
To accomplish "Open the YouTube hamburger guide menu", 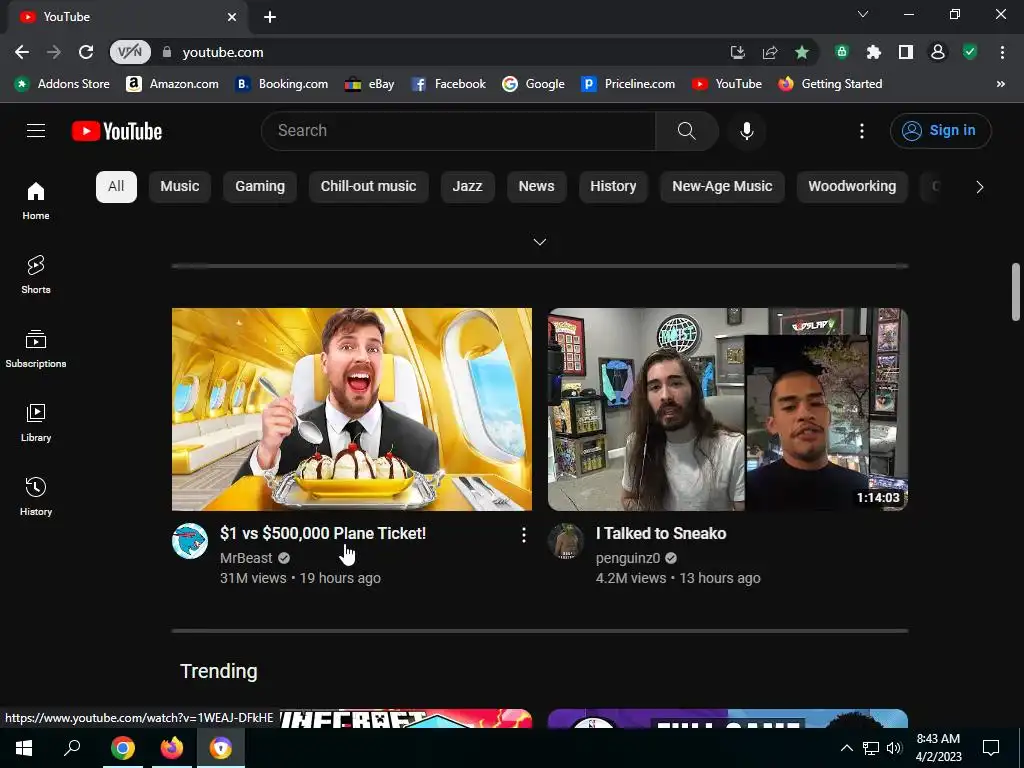I will tap(36, 131).
